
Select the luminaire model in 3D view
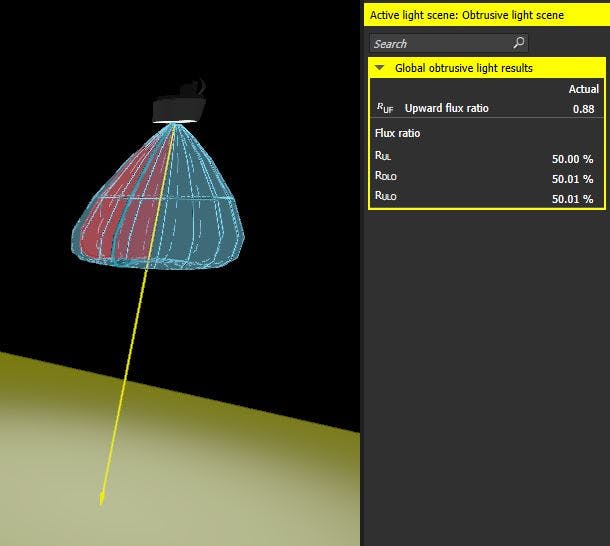pos(179,103)
